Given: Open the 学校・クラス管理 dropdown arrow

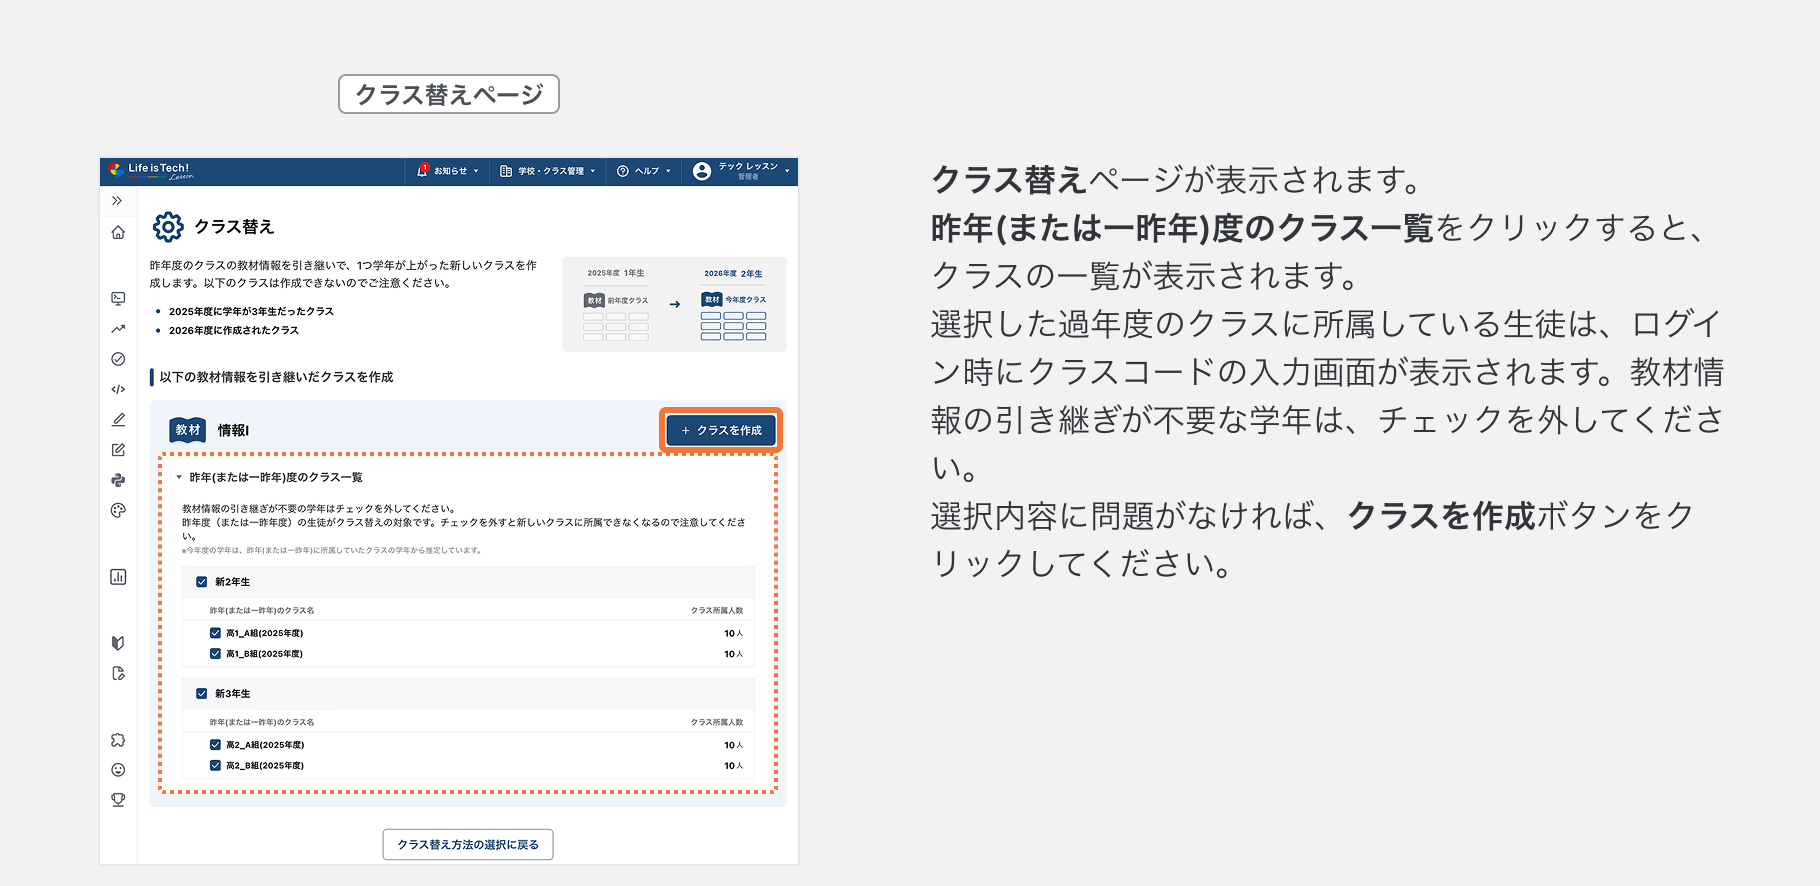Looking at the screenshot, I should (x=593, y=171).
